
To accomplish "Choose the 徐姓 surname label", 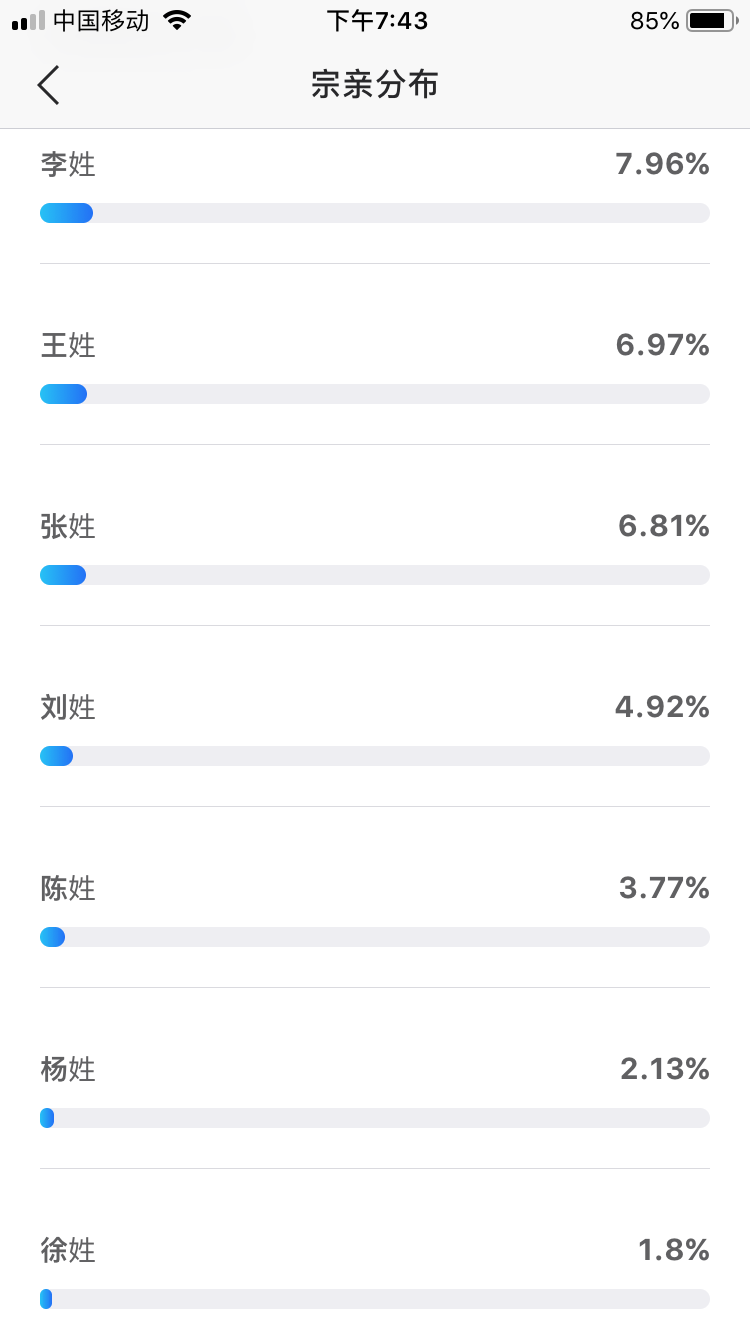I will click(x=68, y=1250).
